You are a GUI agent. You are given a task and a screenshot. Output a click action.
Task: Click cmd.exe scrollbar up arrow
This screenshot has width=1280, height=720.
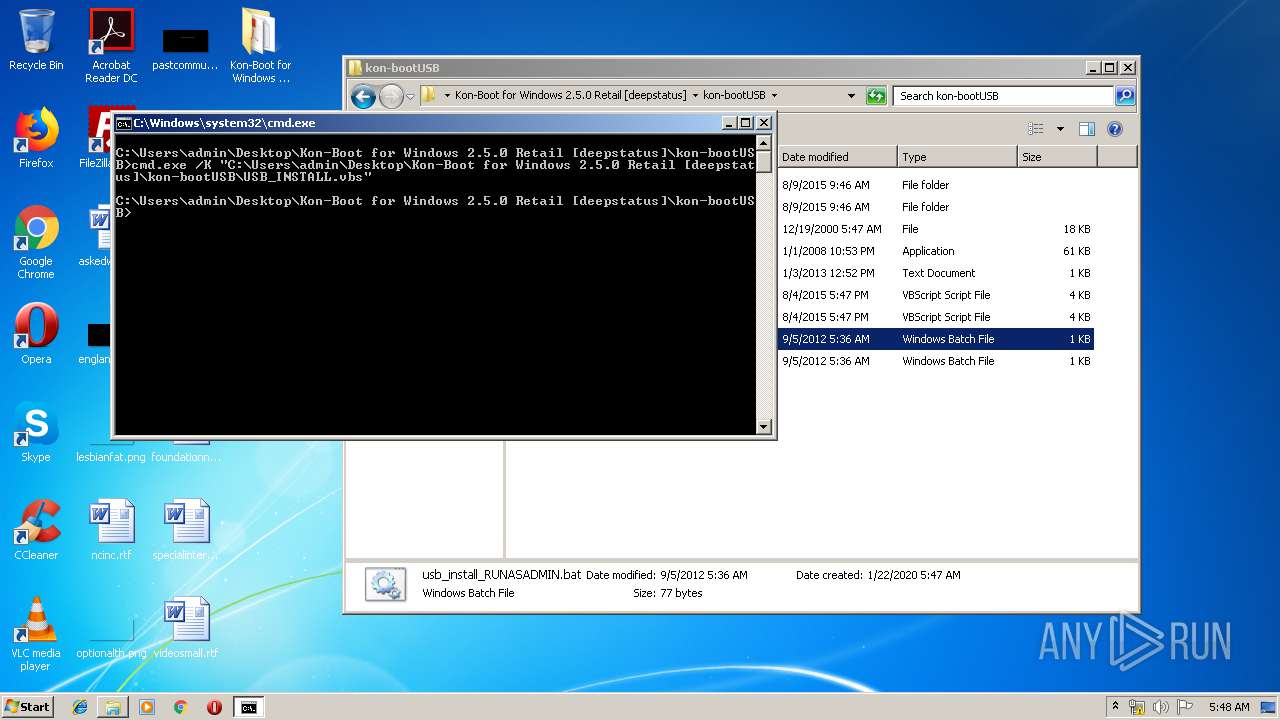(x=764, y=142)
